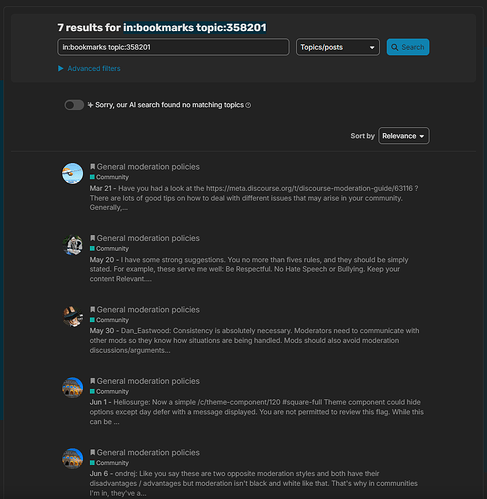This screenshot has height=499, width=487.
Task: Open avatar of the May 30 poster
Action: 72,316
